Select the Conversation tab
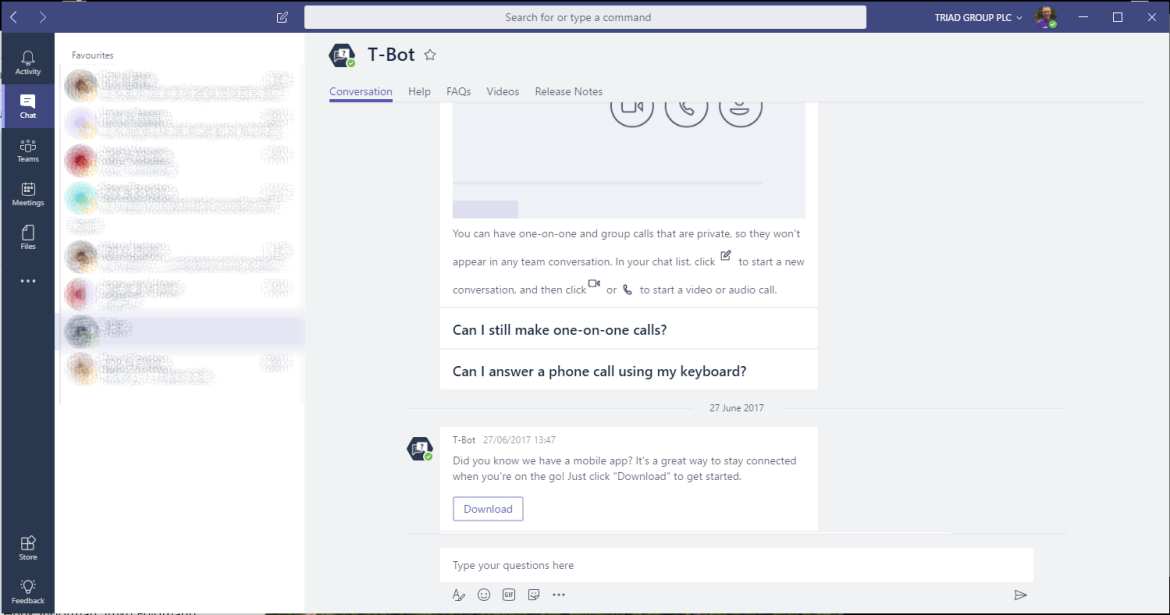Image resolution: width=1170 pixels, height=615 pixels. pos(360,91)
